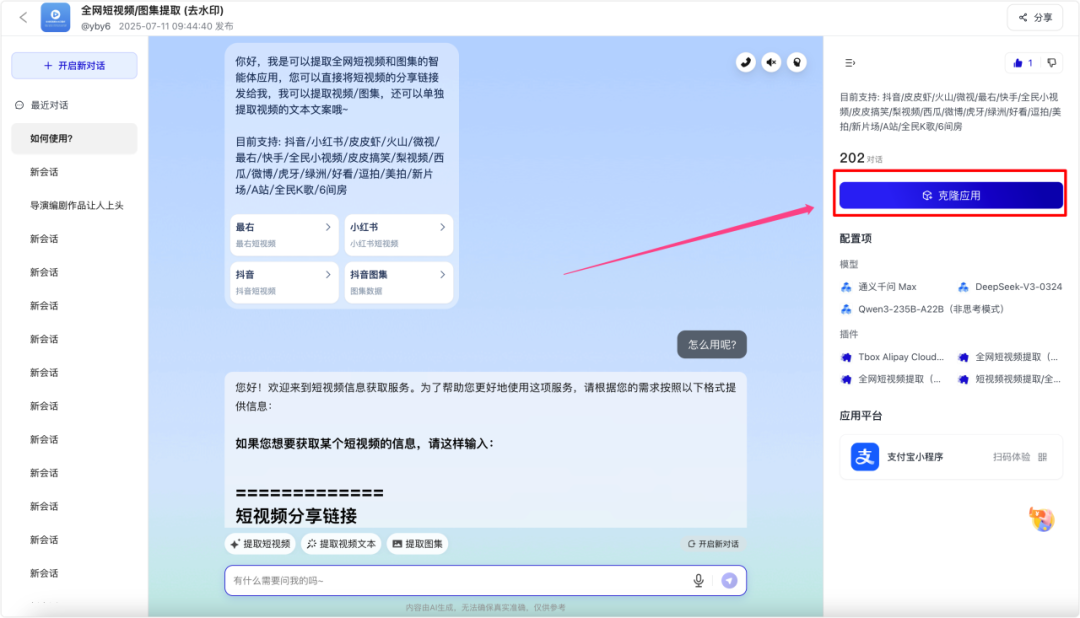Click the Alipay 支 logo icon
This screenshot has width=1080, height=618.
(x=864, y=457)
